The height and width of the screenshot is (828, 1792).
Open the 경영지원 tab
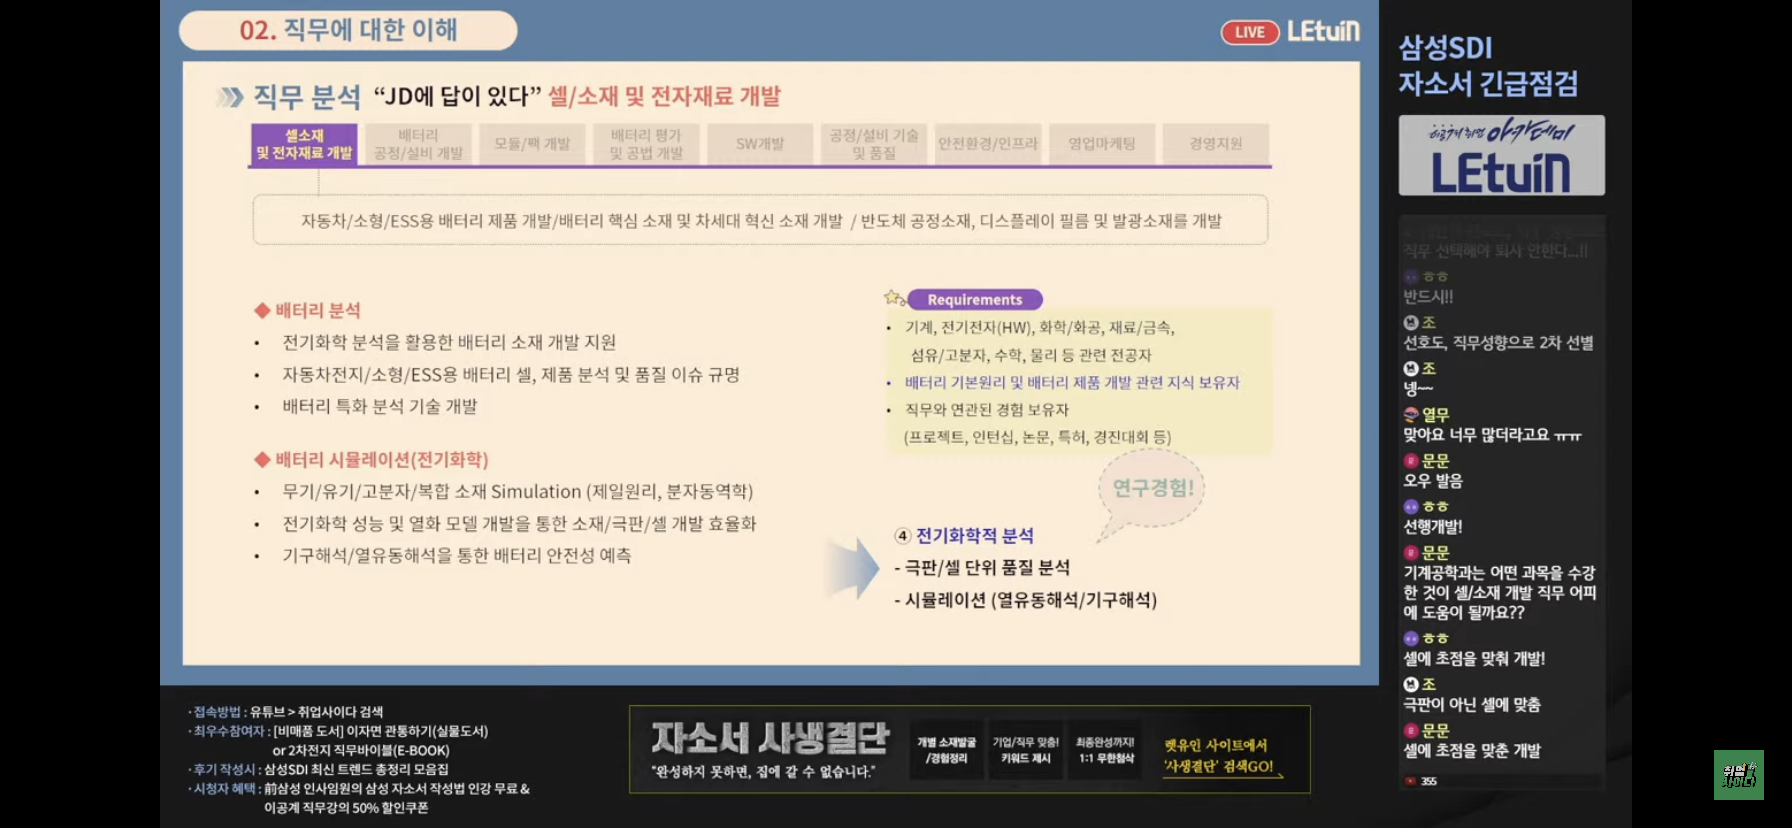(1216, 144)
